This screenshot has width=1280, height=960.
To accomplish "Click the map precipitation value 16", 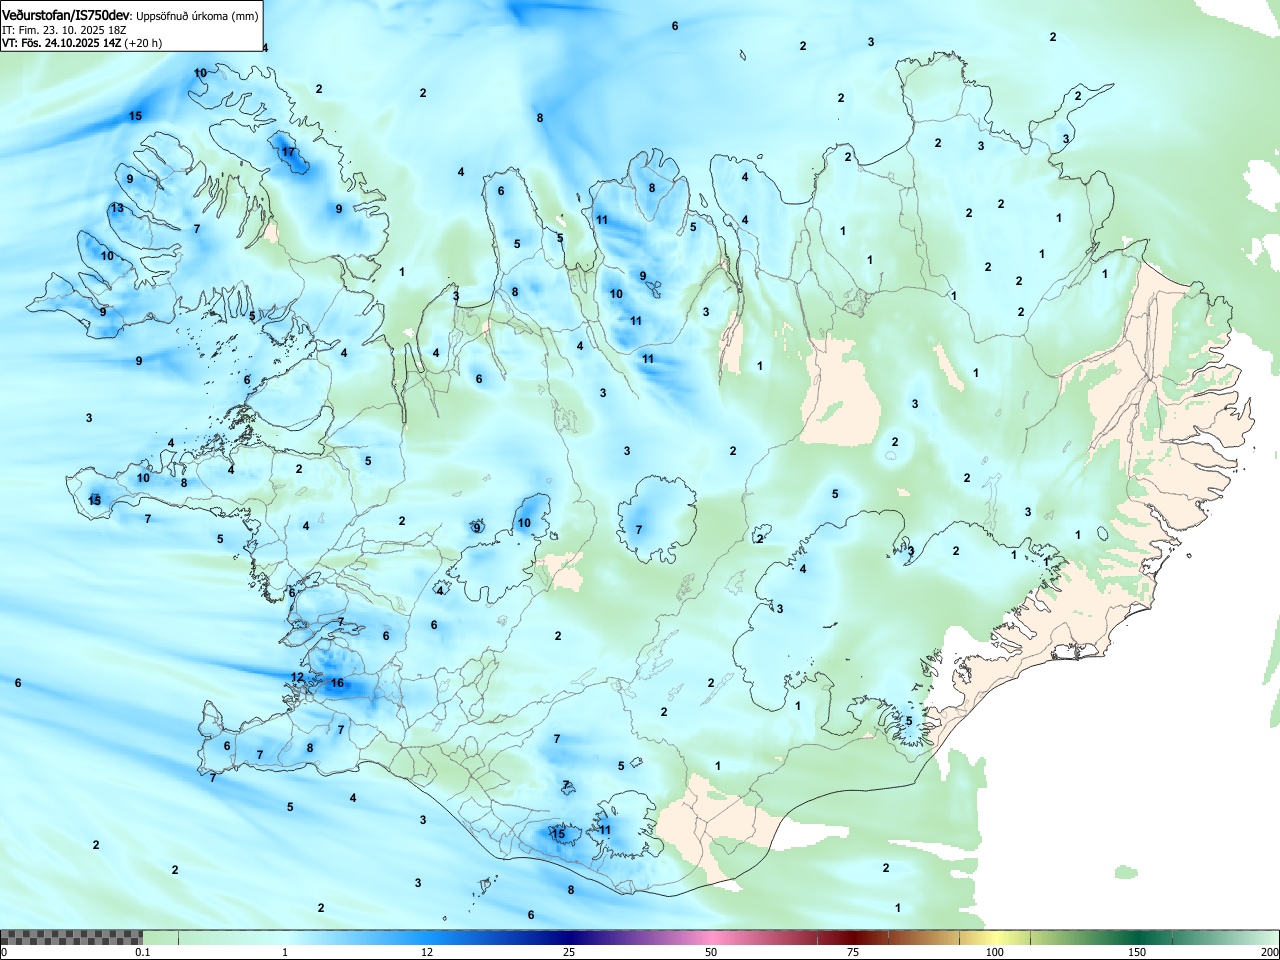I will 337,683.
